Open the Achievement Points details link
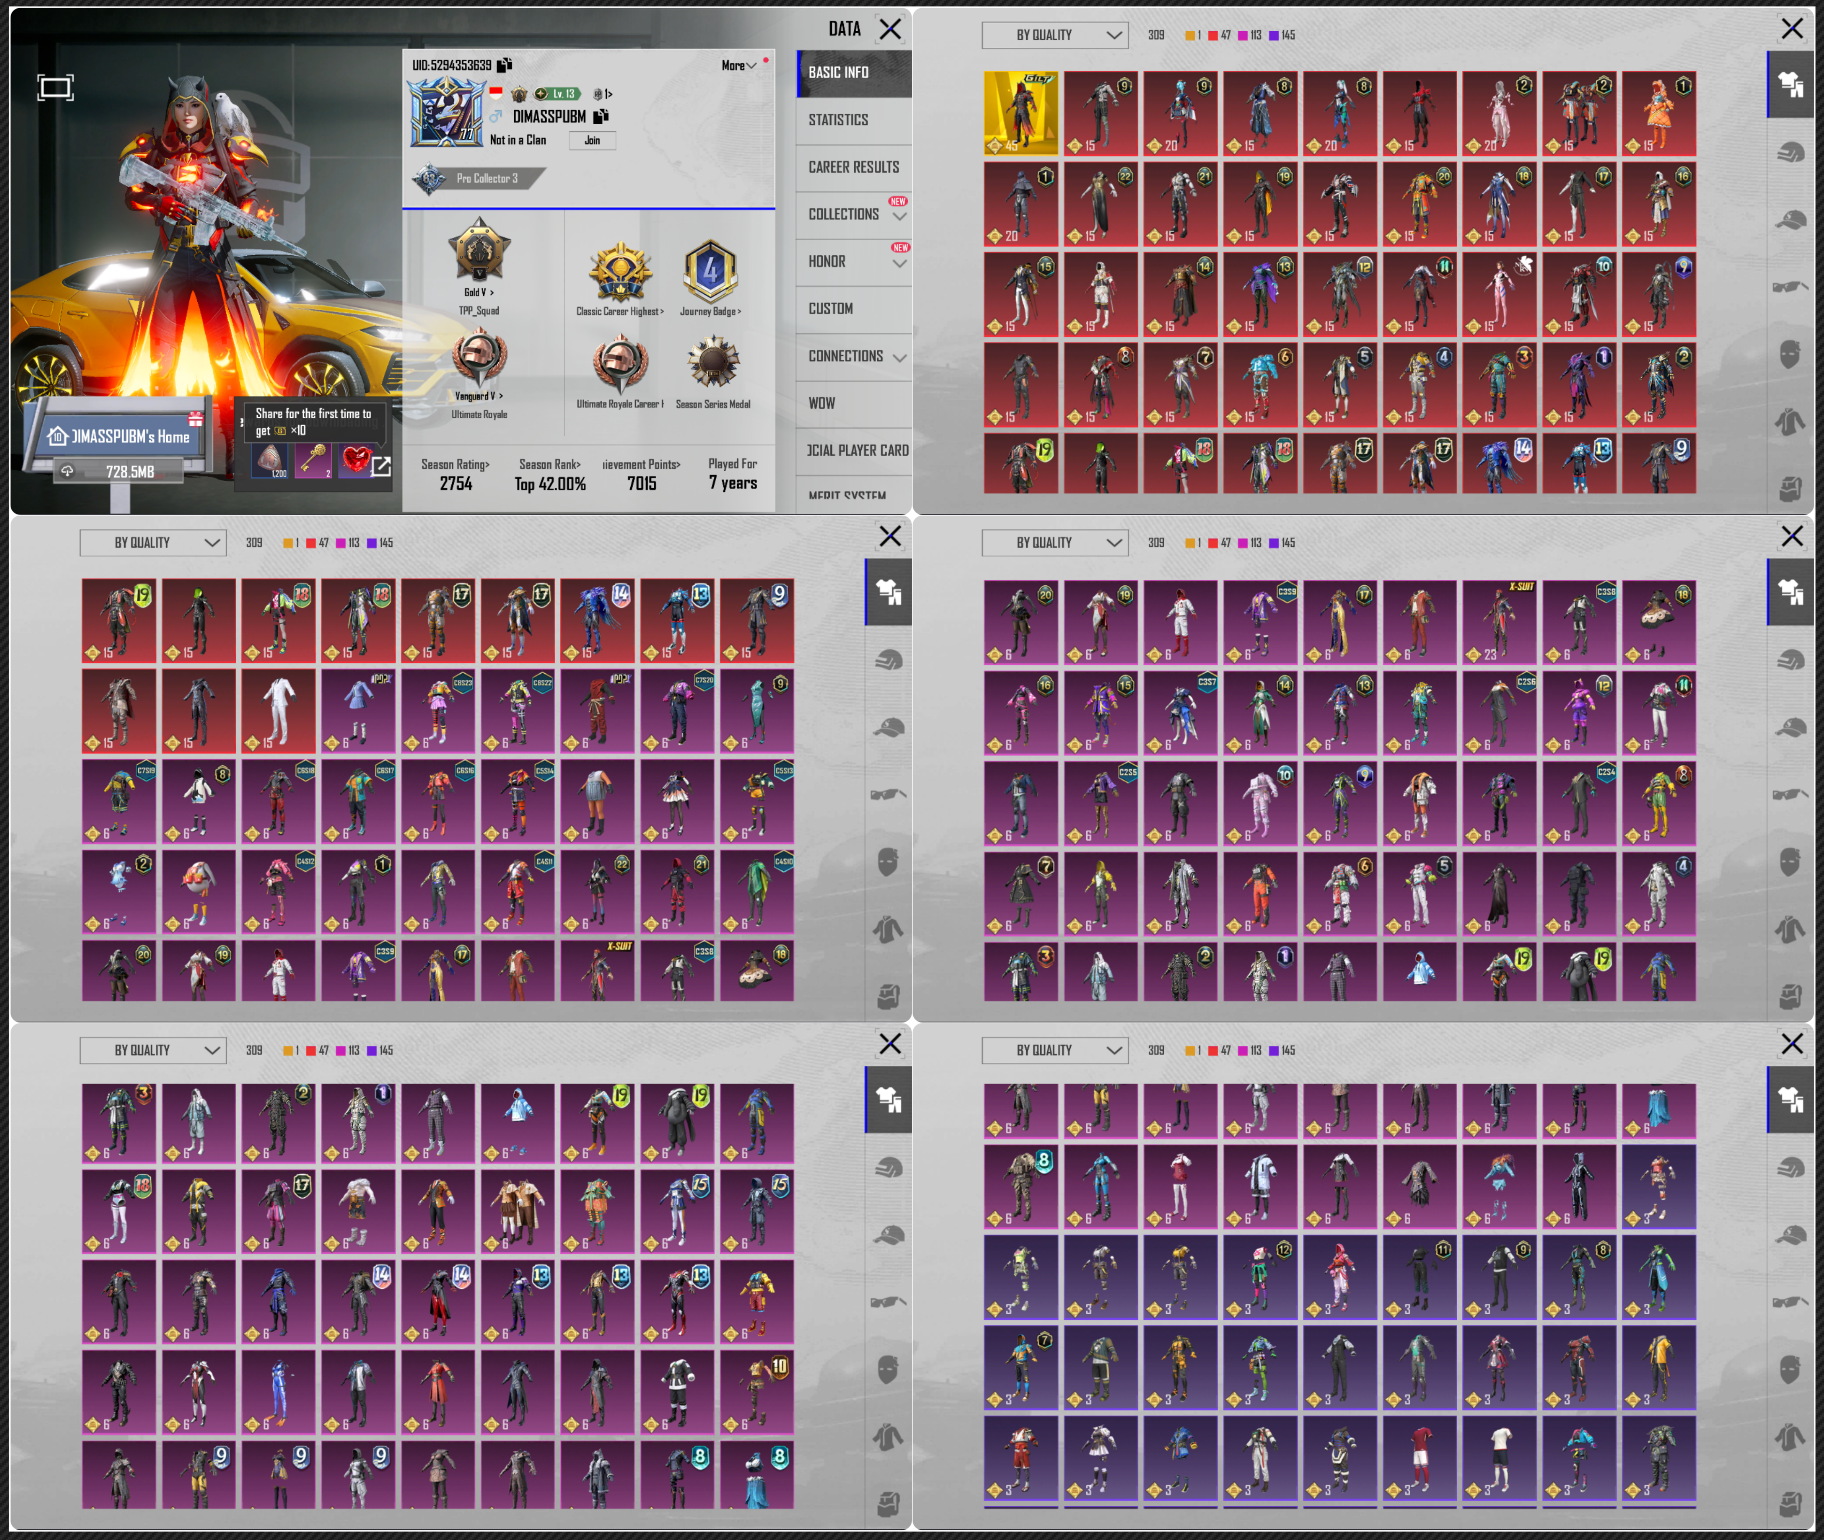 [641, 464]
